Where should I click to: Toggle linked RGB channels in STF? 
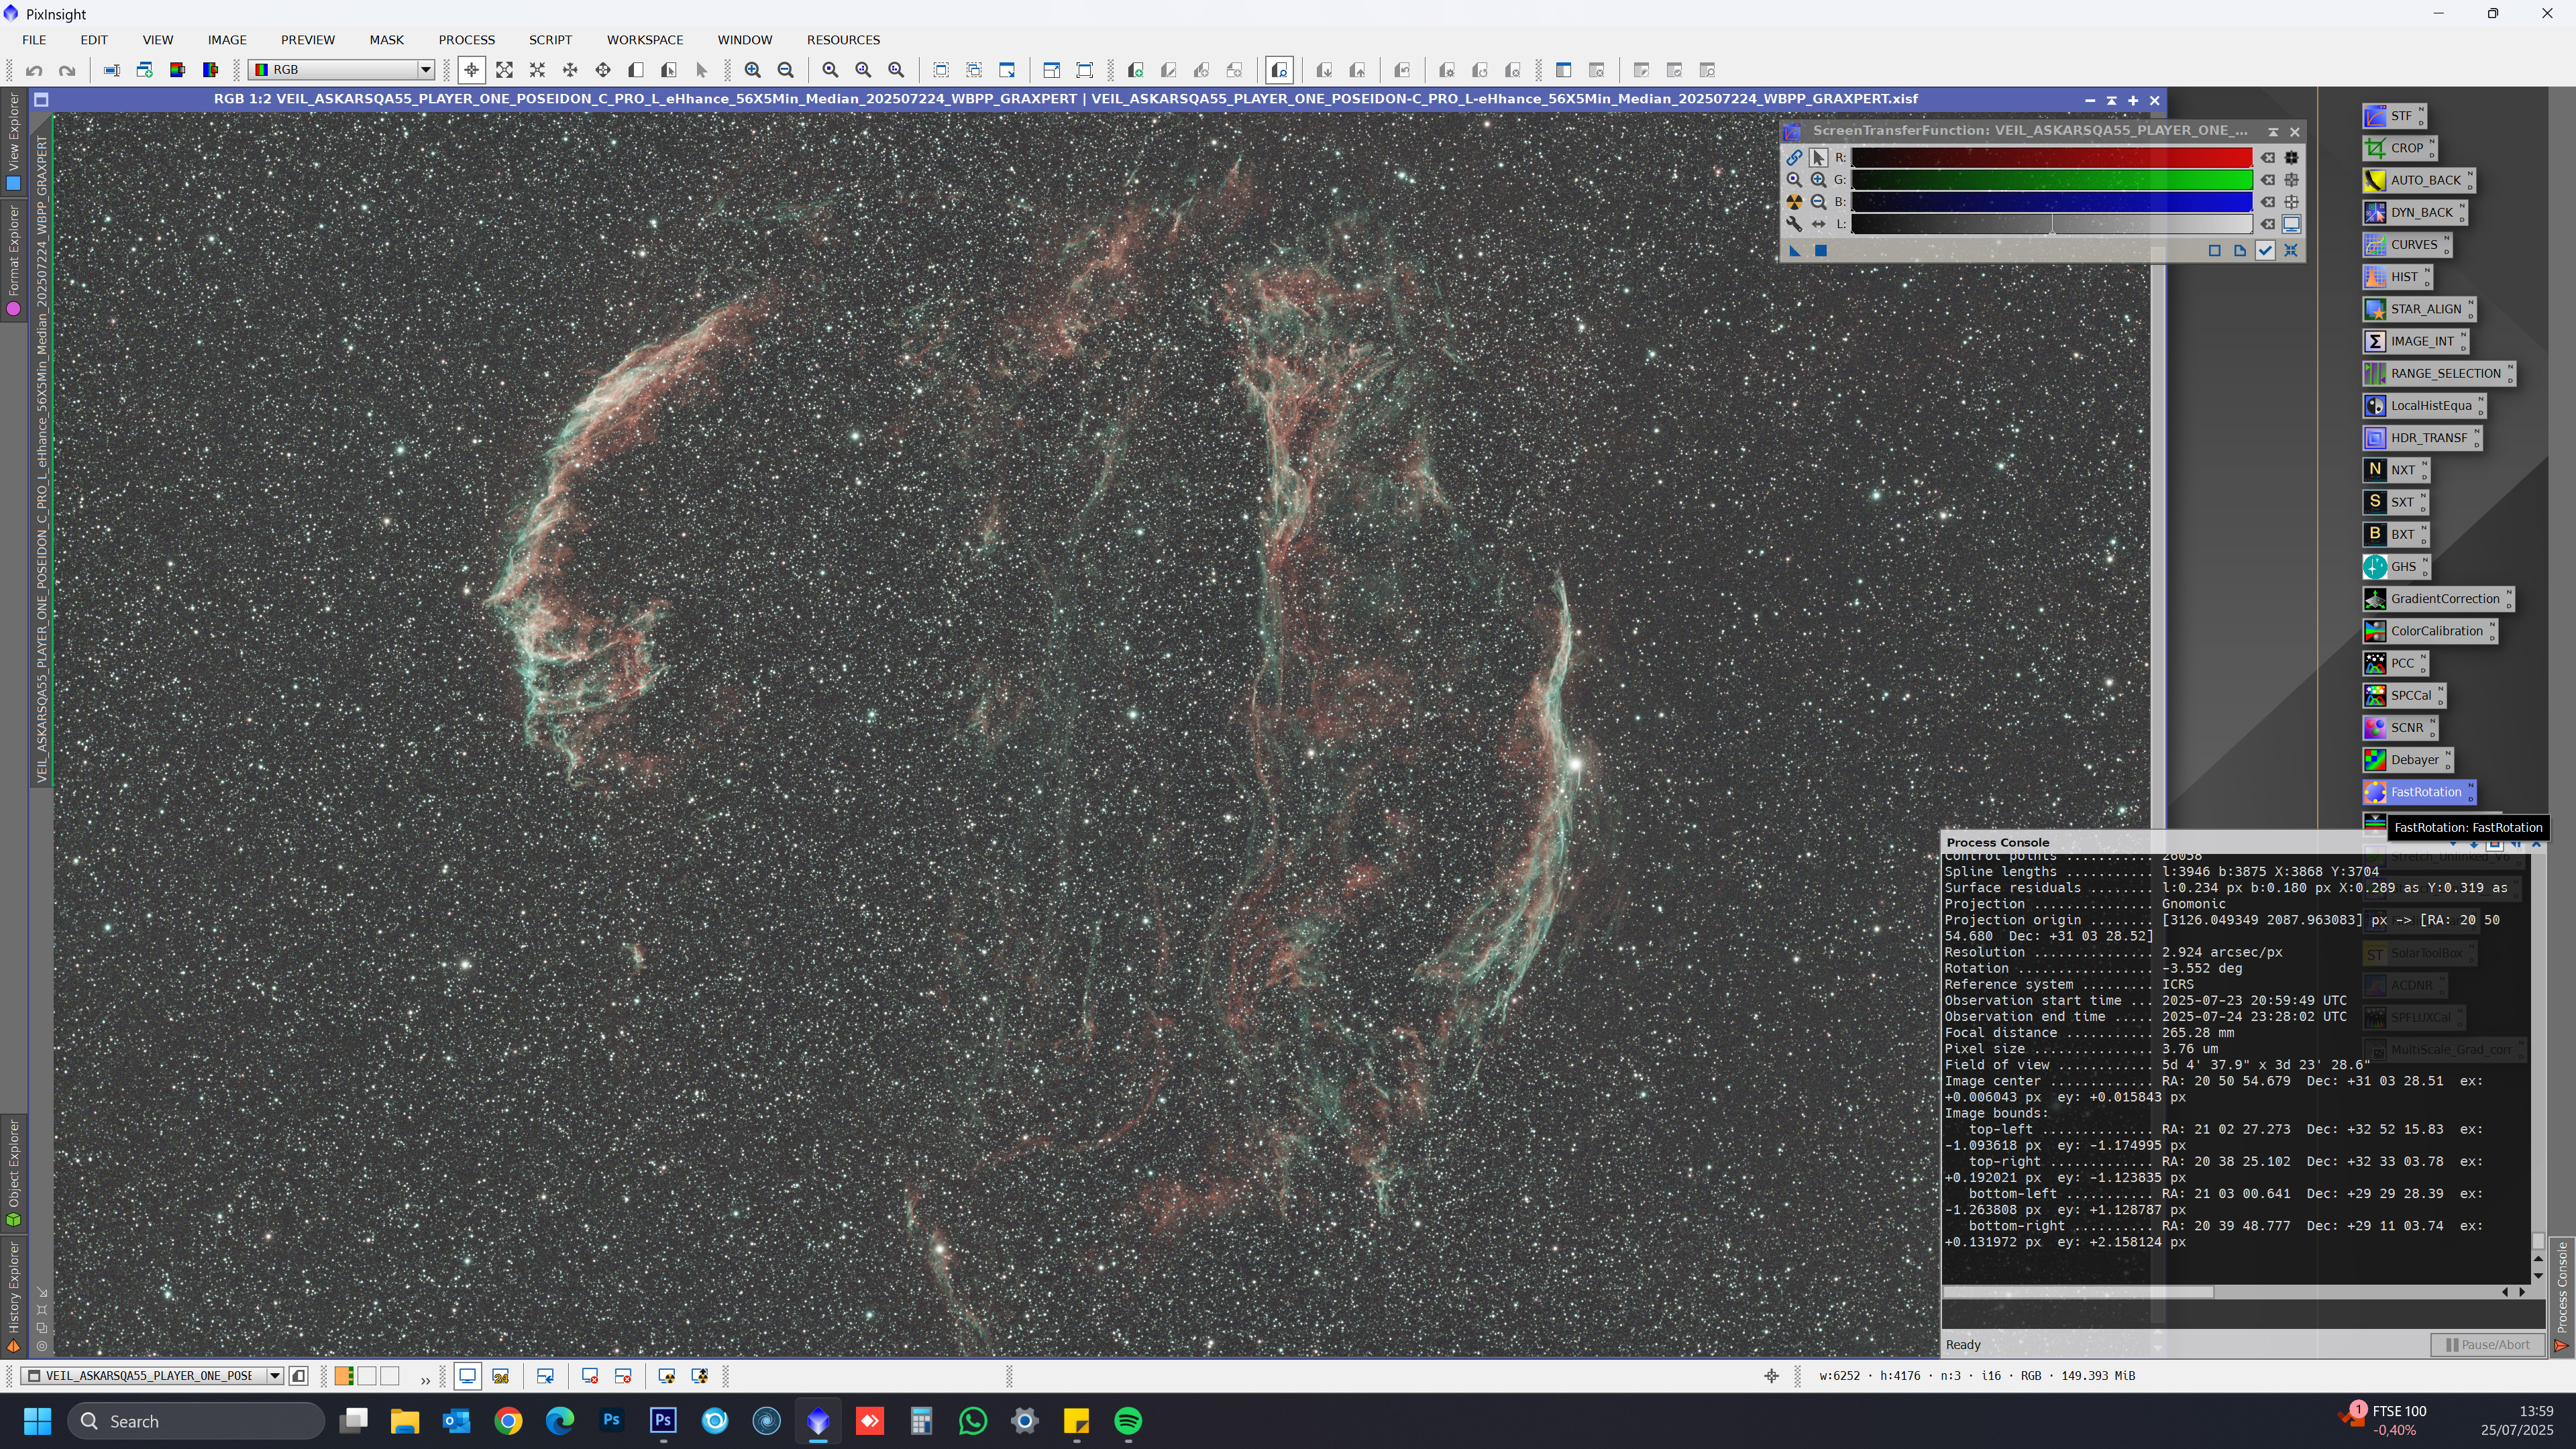1794,158
